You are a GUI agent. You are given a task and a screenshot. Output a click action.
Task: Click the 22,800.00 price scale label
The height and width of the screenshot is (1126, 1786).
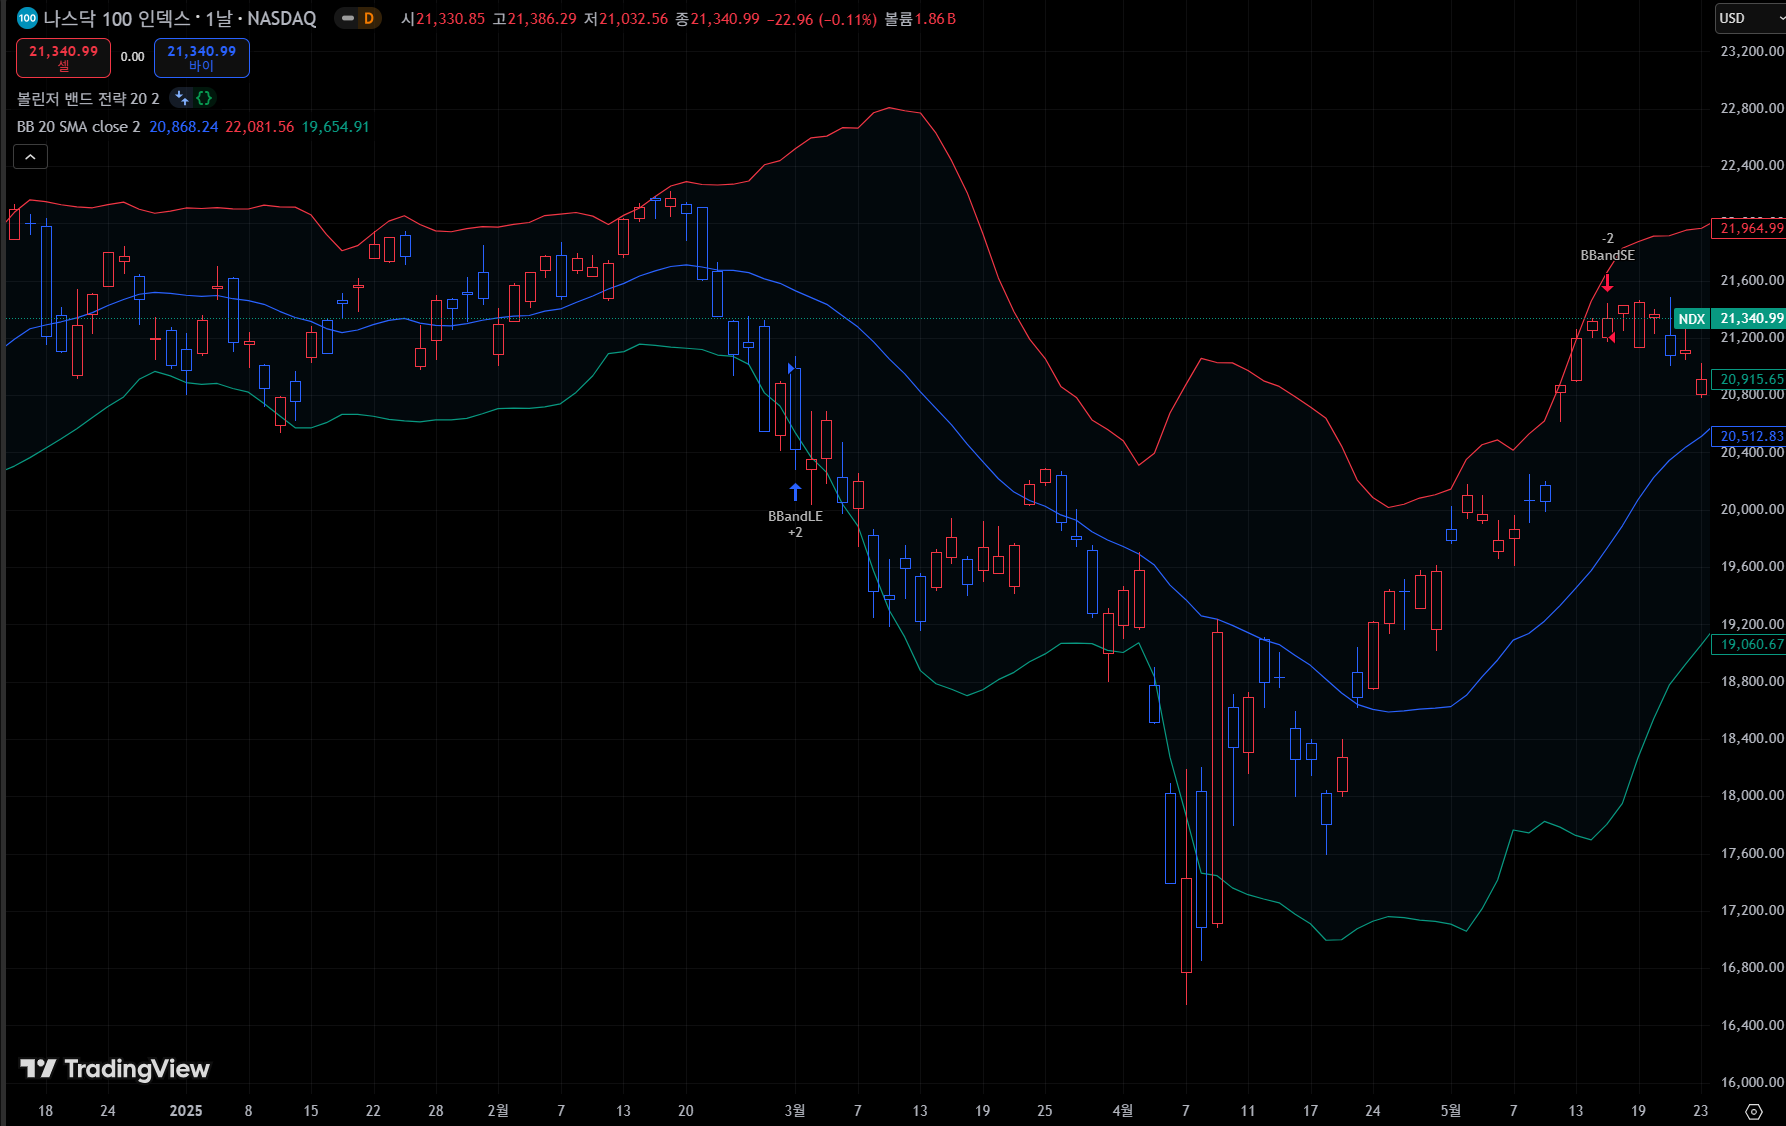1751,108
